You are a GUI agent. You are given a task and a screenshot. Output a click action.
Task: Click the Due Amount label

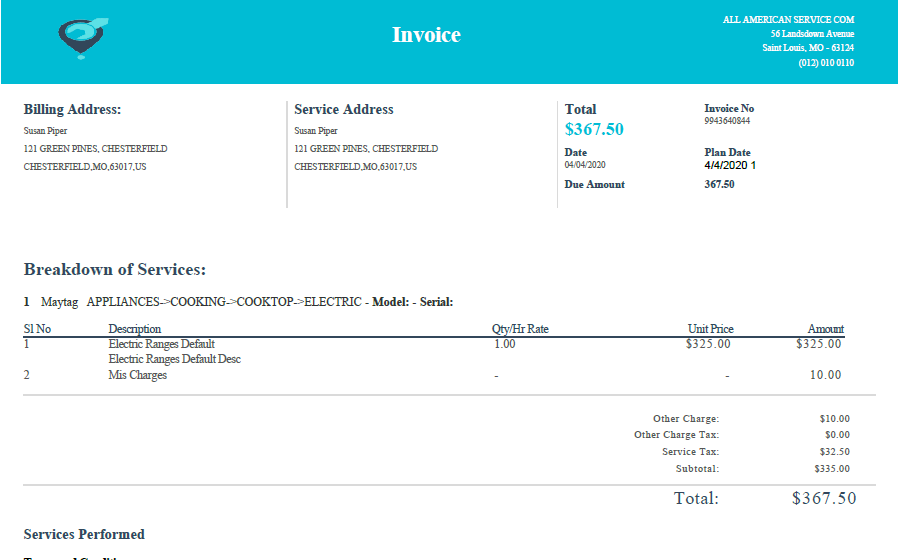[594, 184]
